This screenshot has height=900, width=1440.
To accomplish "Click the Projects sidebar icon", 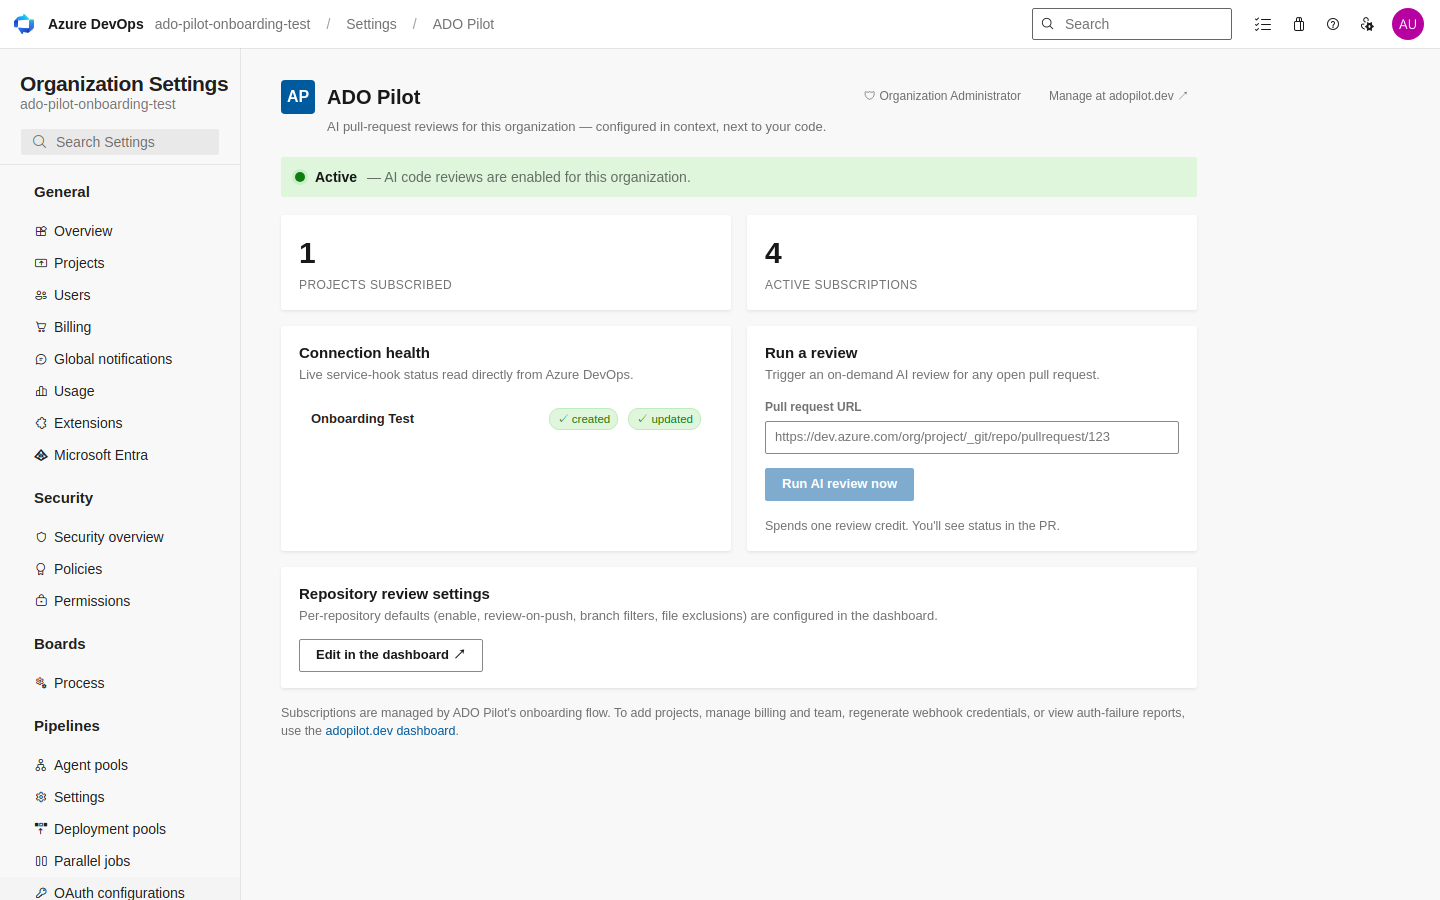I will (41, 263).
